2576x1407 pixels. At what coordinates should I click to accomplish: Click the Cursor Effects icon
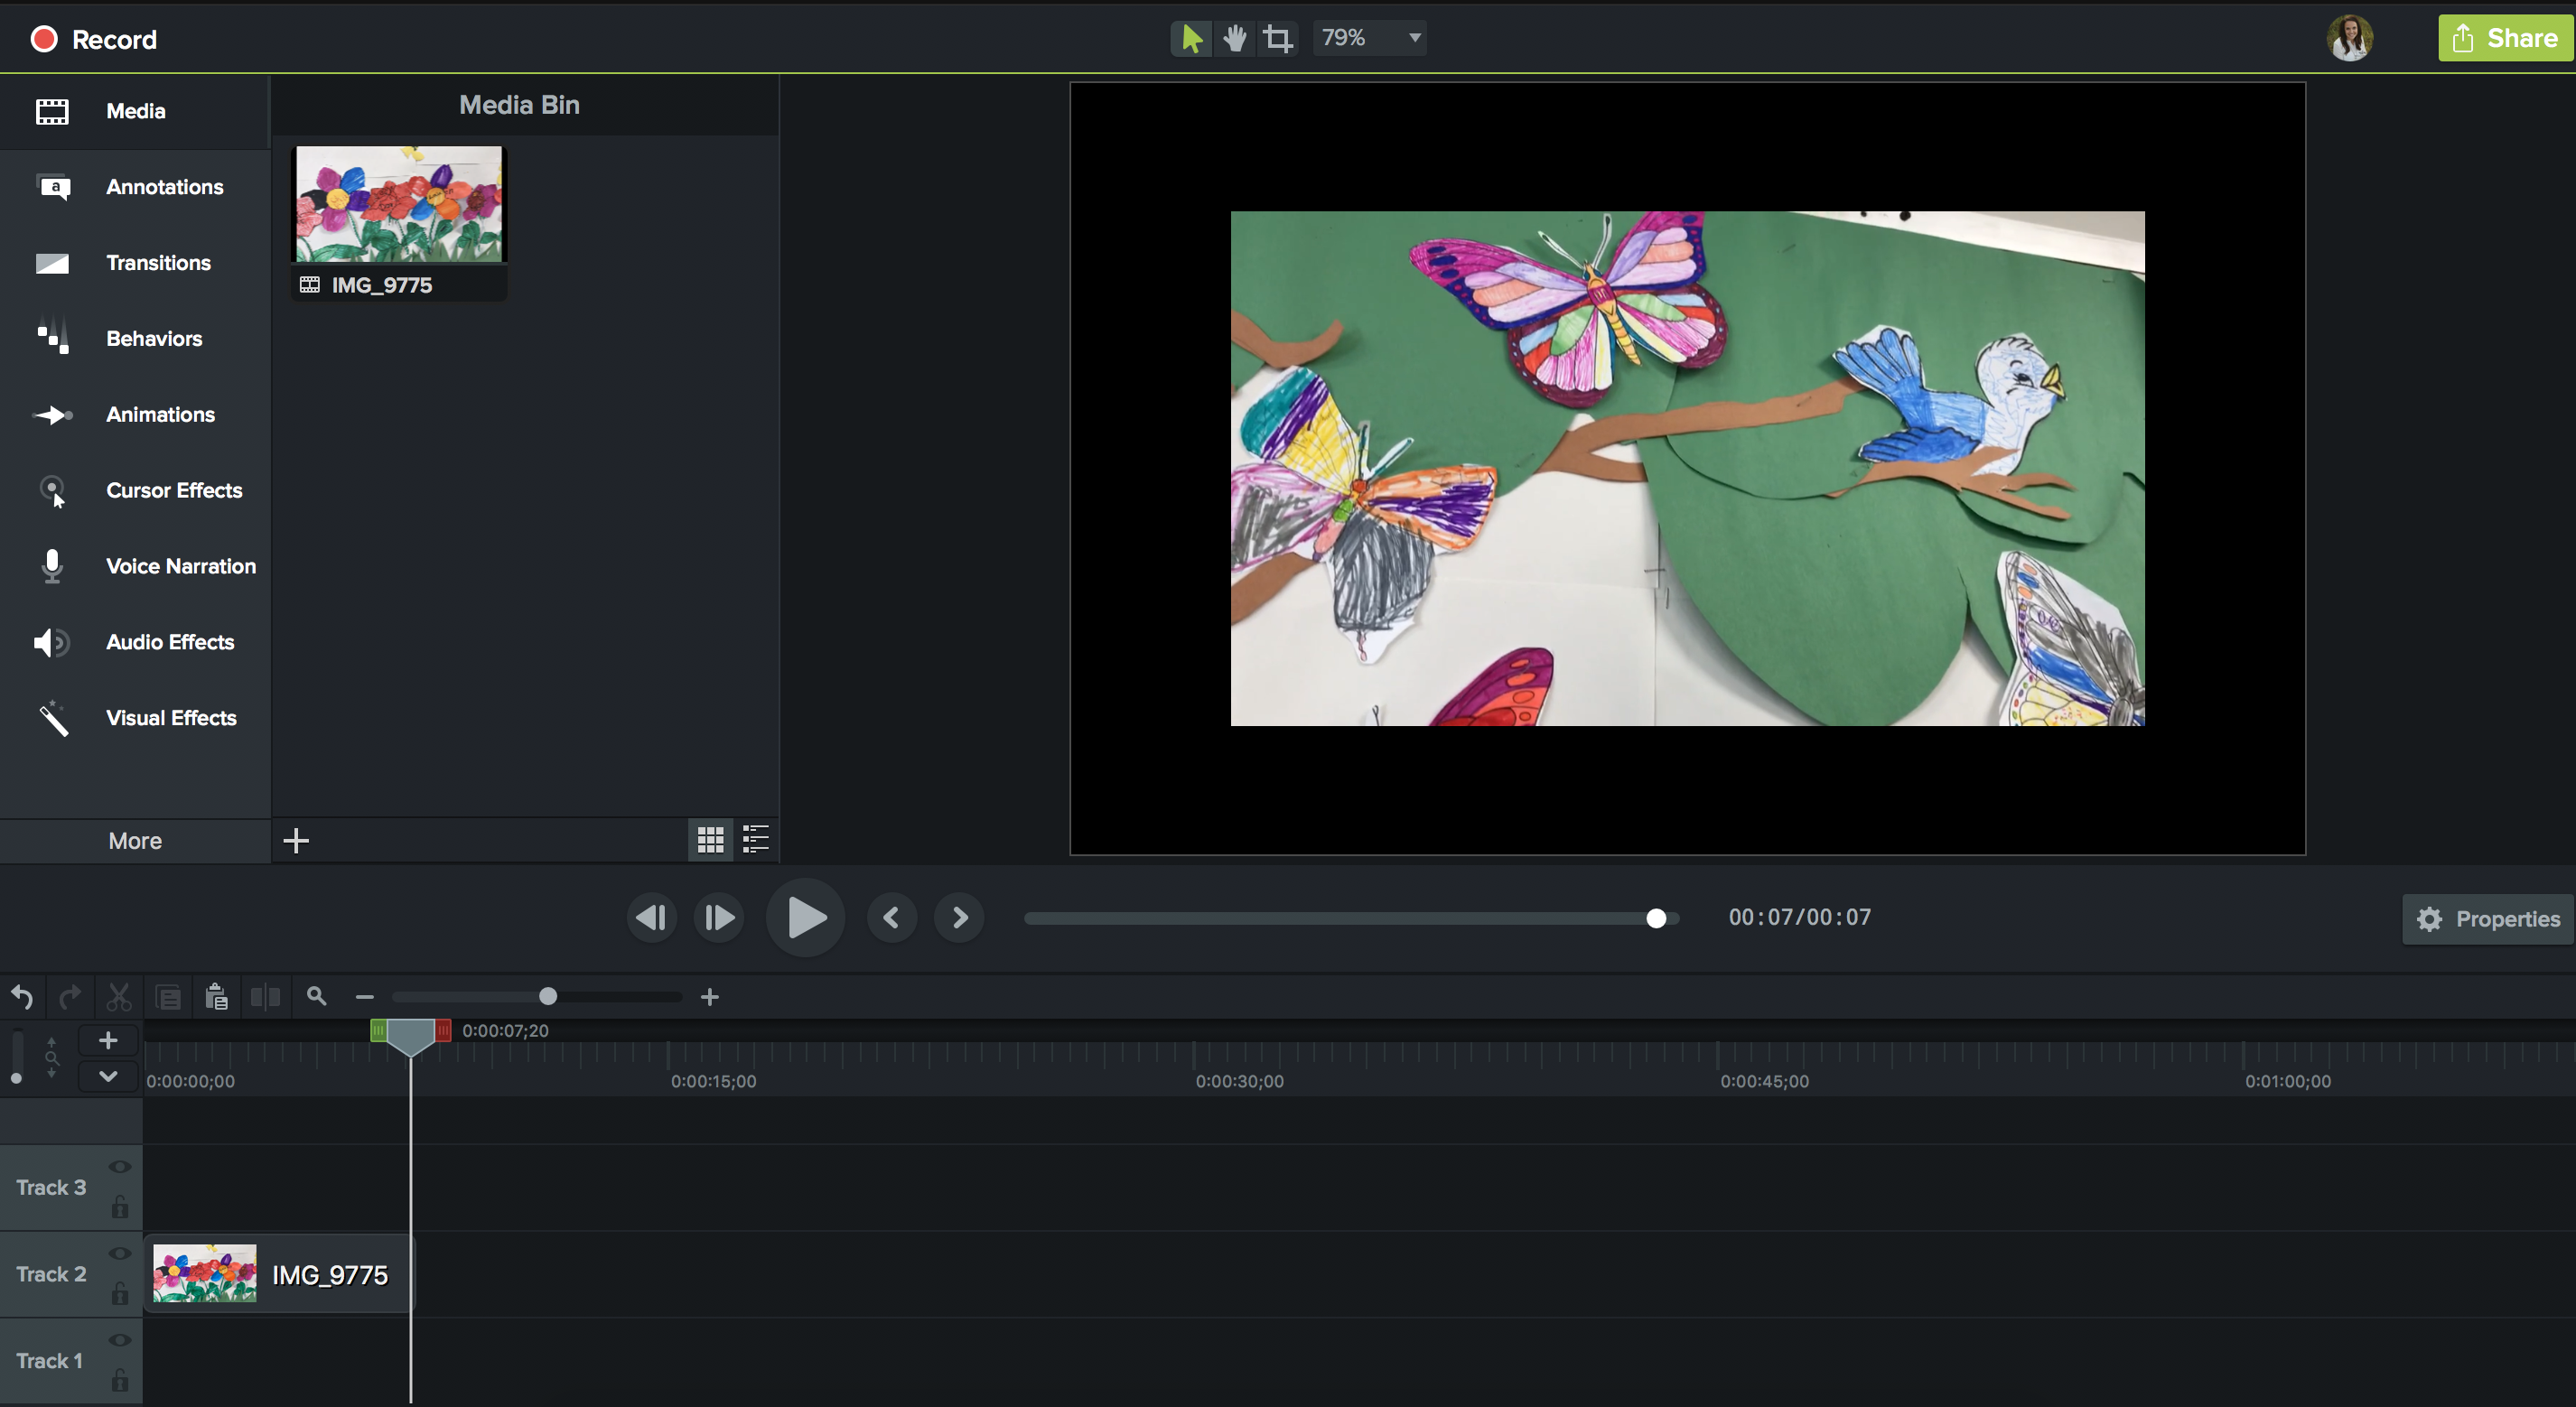(52, 491)
